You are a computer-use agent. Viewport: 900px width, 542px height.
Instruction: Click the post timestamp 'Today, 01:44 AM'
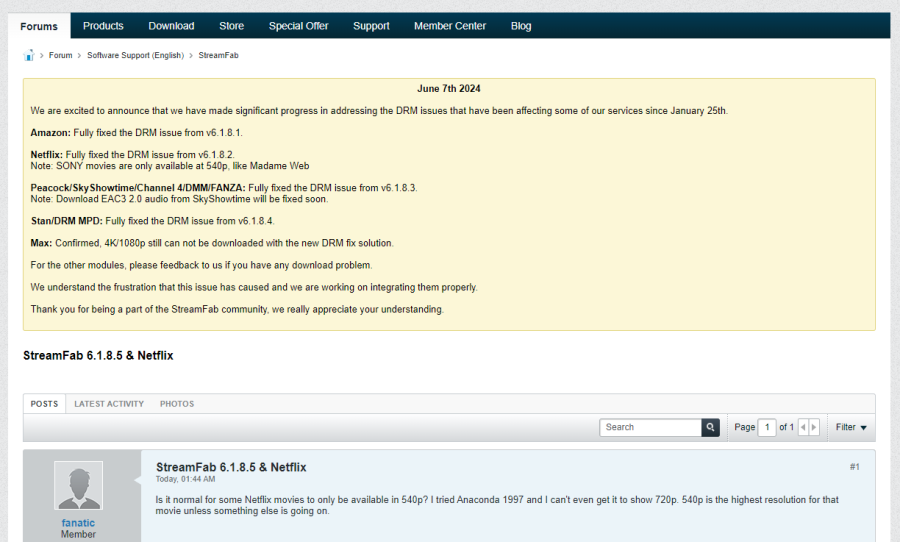tap(185, 479)
